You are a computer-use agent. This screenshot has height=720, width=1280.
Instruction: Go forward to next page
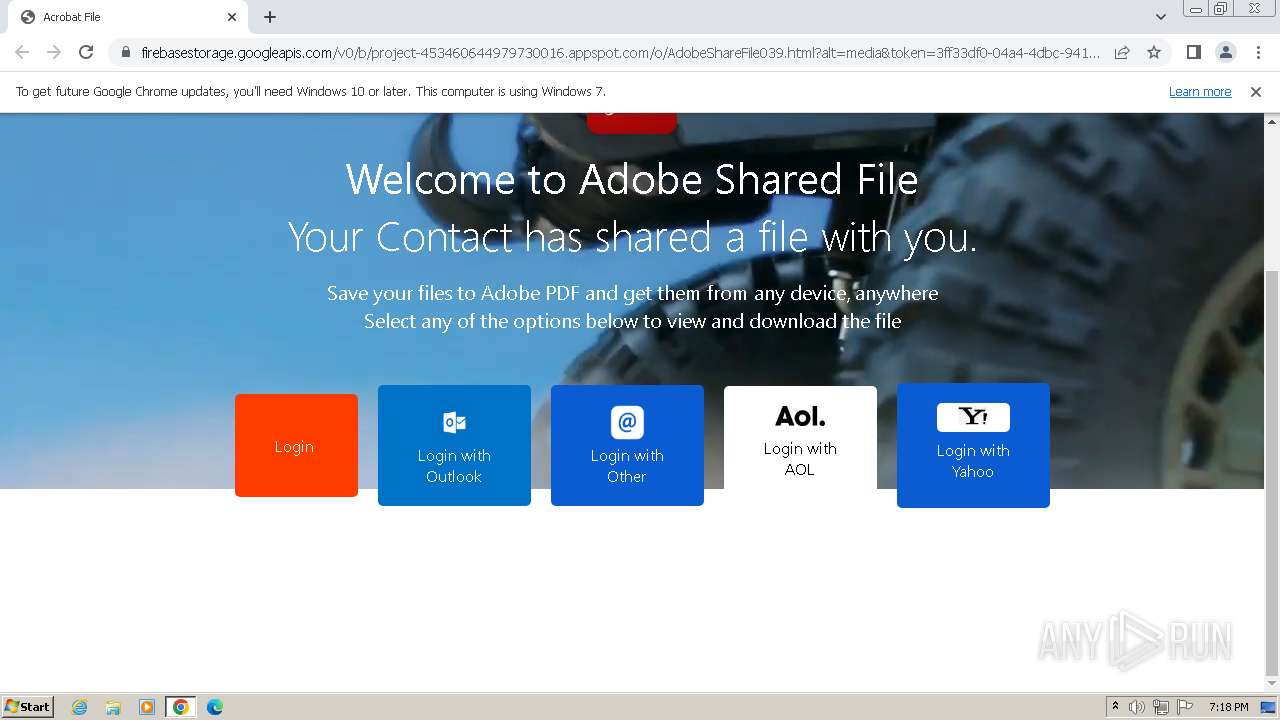(x=54, y=52)
